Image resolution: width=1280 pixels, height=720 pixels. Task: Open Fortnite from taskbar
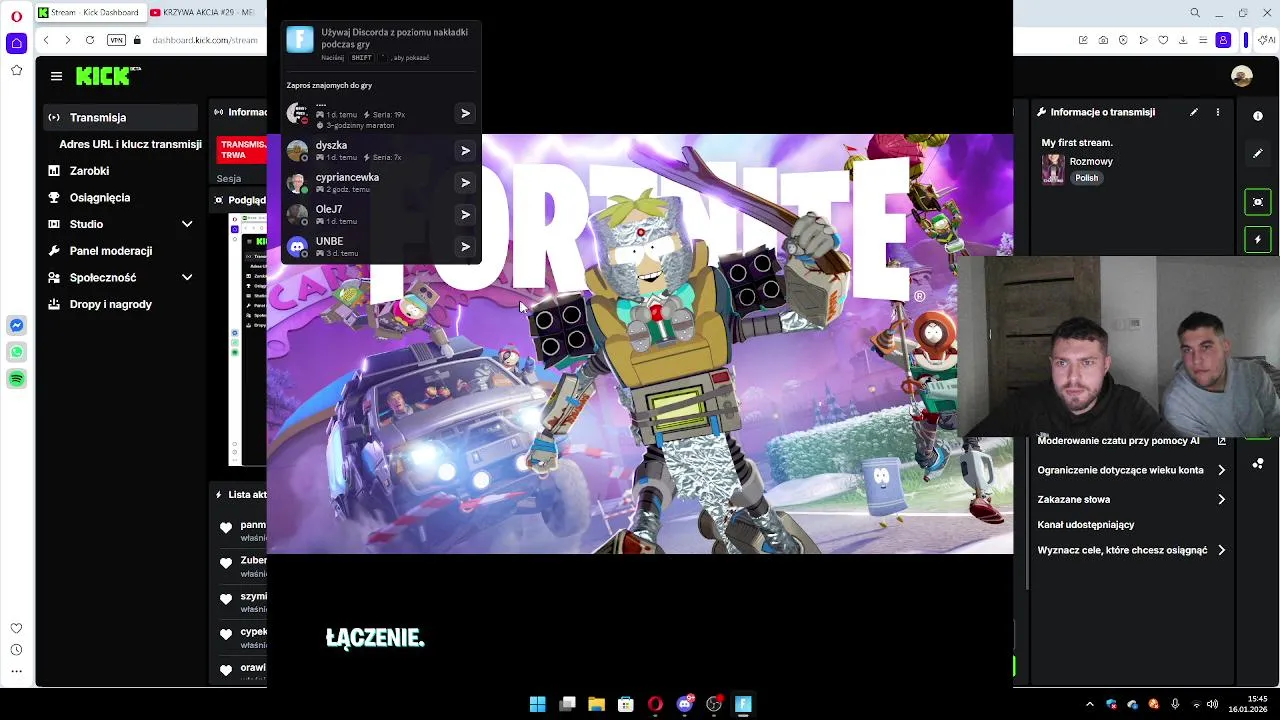pos(743,704)
